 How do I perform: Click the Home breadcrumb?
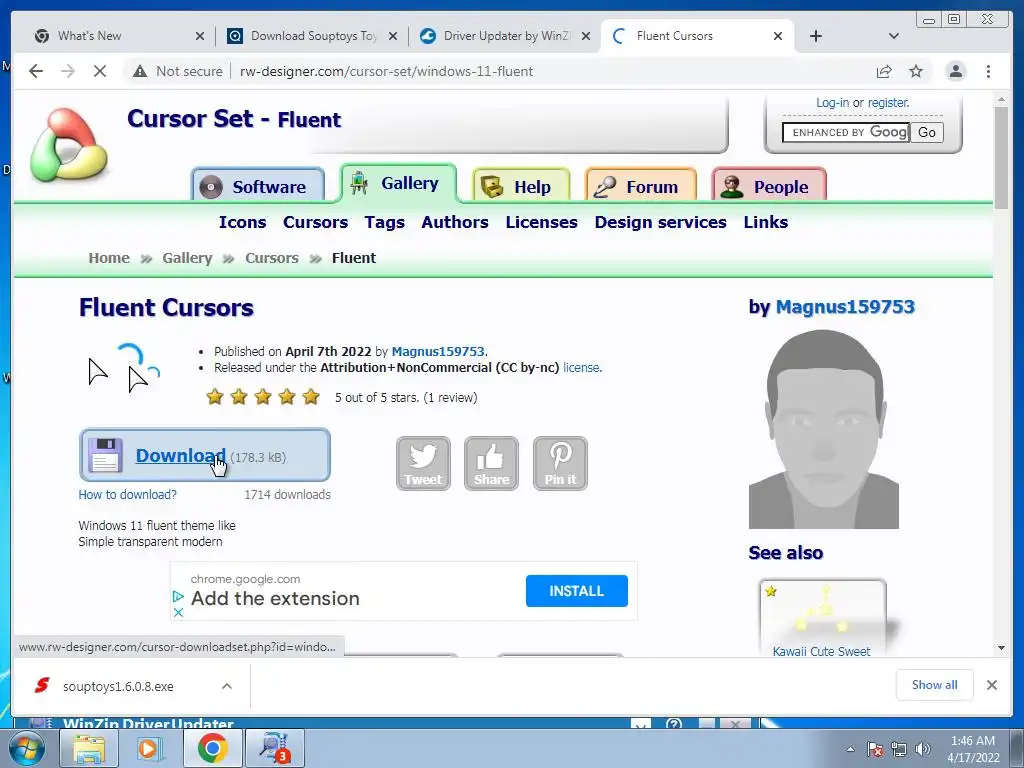(109, 258)
